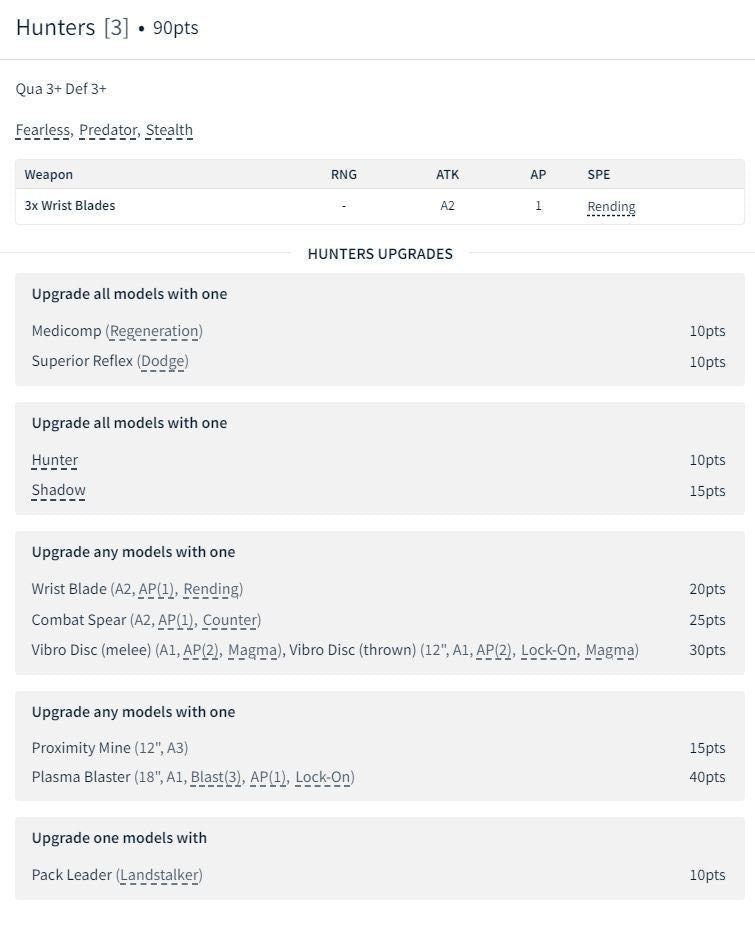Screen dimensions: 755x947
Task: Open the Regeneration link beside Medicomp
Action: point(154,331)
